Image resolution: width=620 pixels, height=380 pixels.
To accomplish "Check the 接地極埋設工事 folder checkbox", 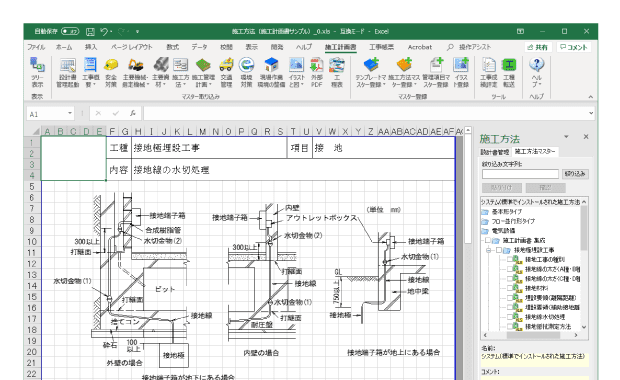I will [x=499, y=250].
